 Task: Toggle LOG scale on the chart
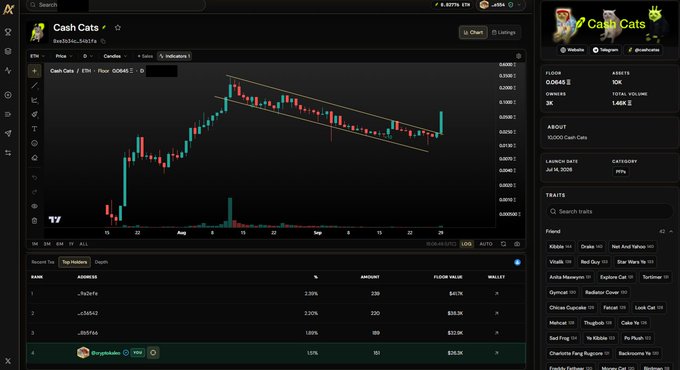[467, 244]
